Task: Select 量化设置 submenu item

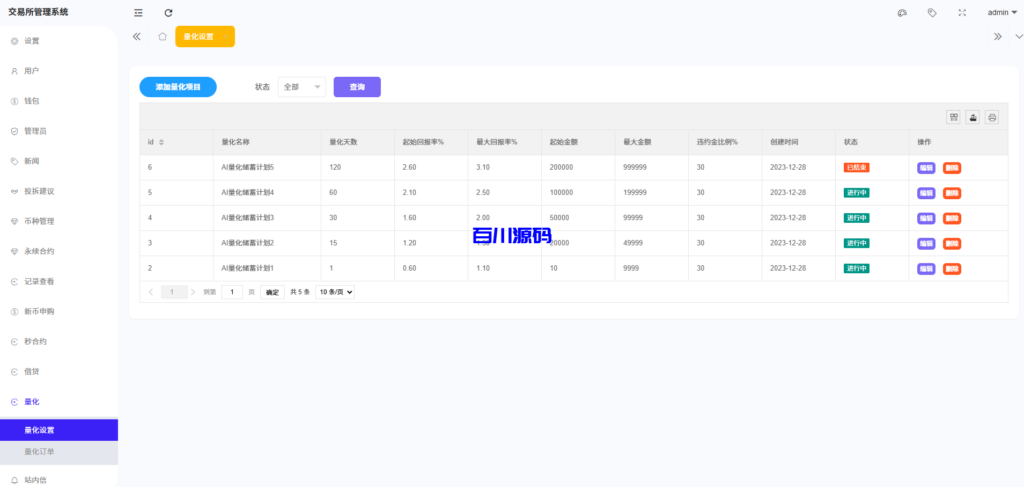Action: [x=59, y=430]
